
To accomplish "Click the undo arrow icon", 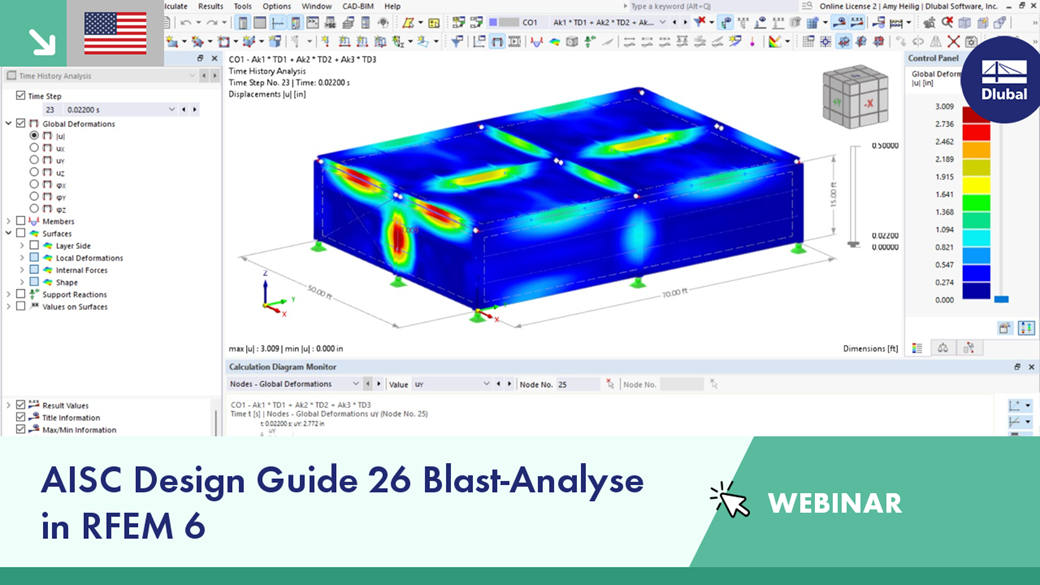I will pyautogui.click(x=186, y=23).
